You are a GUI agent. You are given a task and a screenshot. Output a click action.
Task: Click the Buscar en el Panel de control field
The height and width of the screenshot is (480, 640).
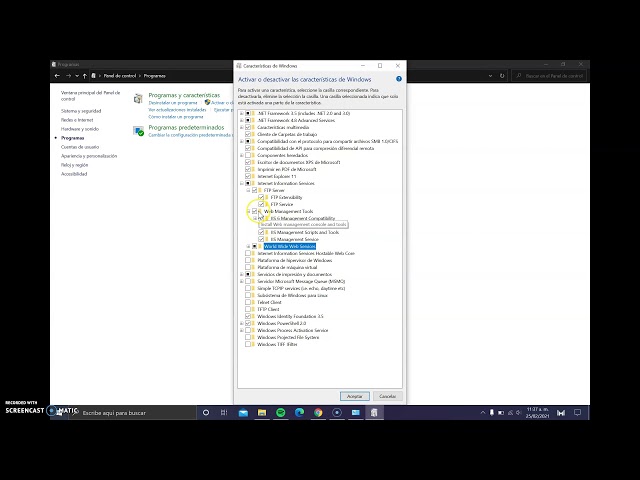point(549,76)
